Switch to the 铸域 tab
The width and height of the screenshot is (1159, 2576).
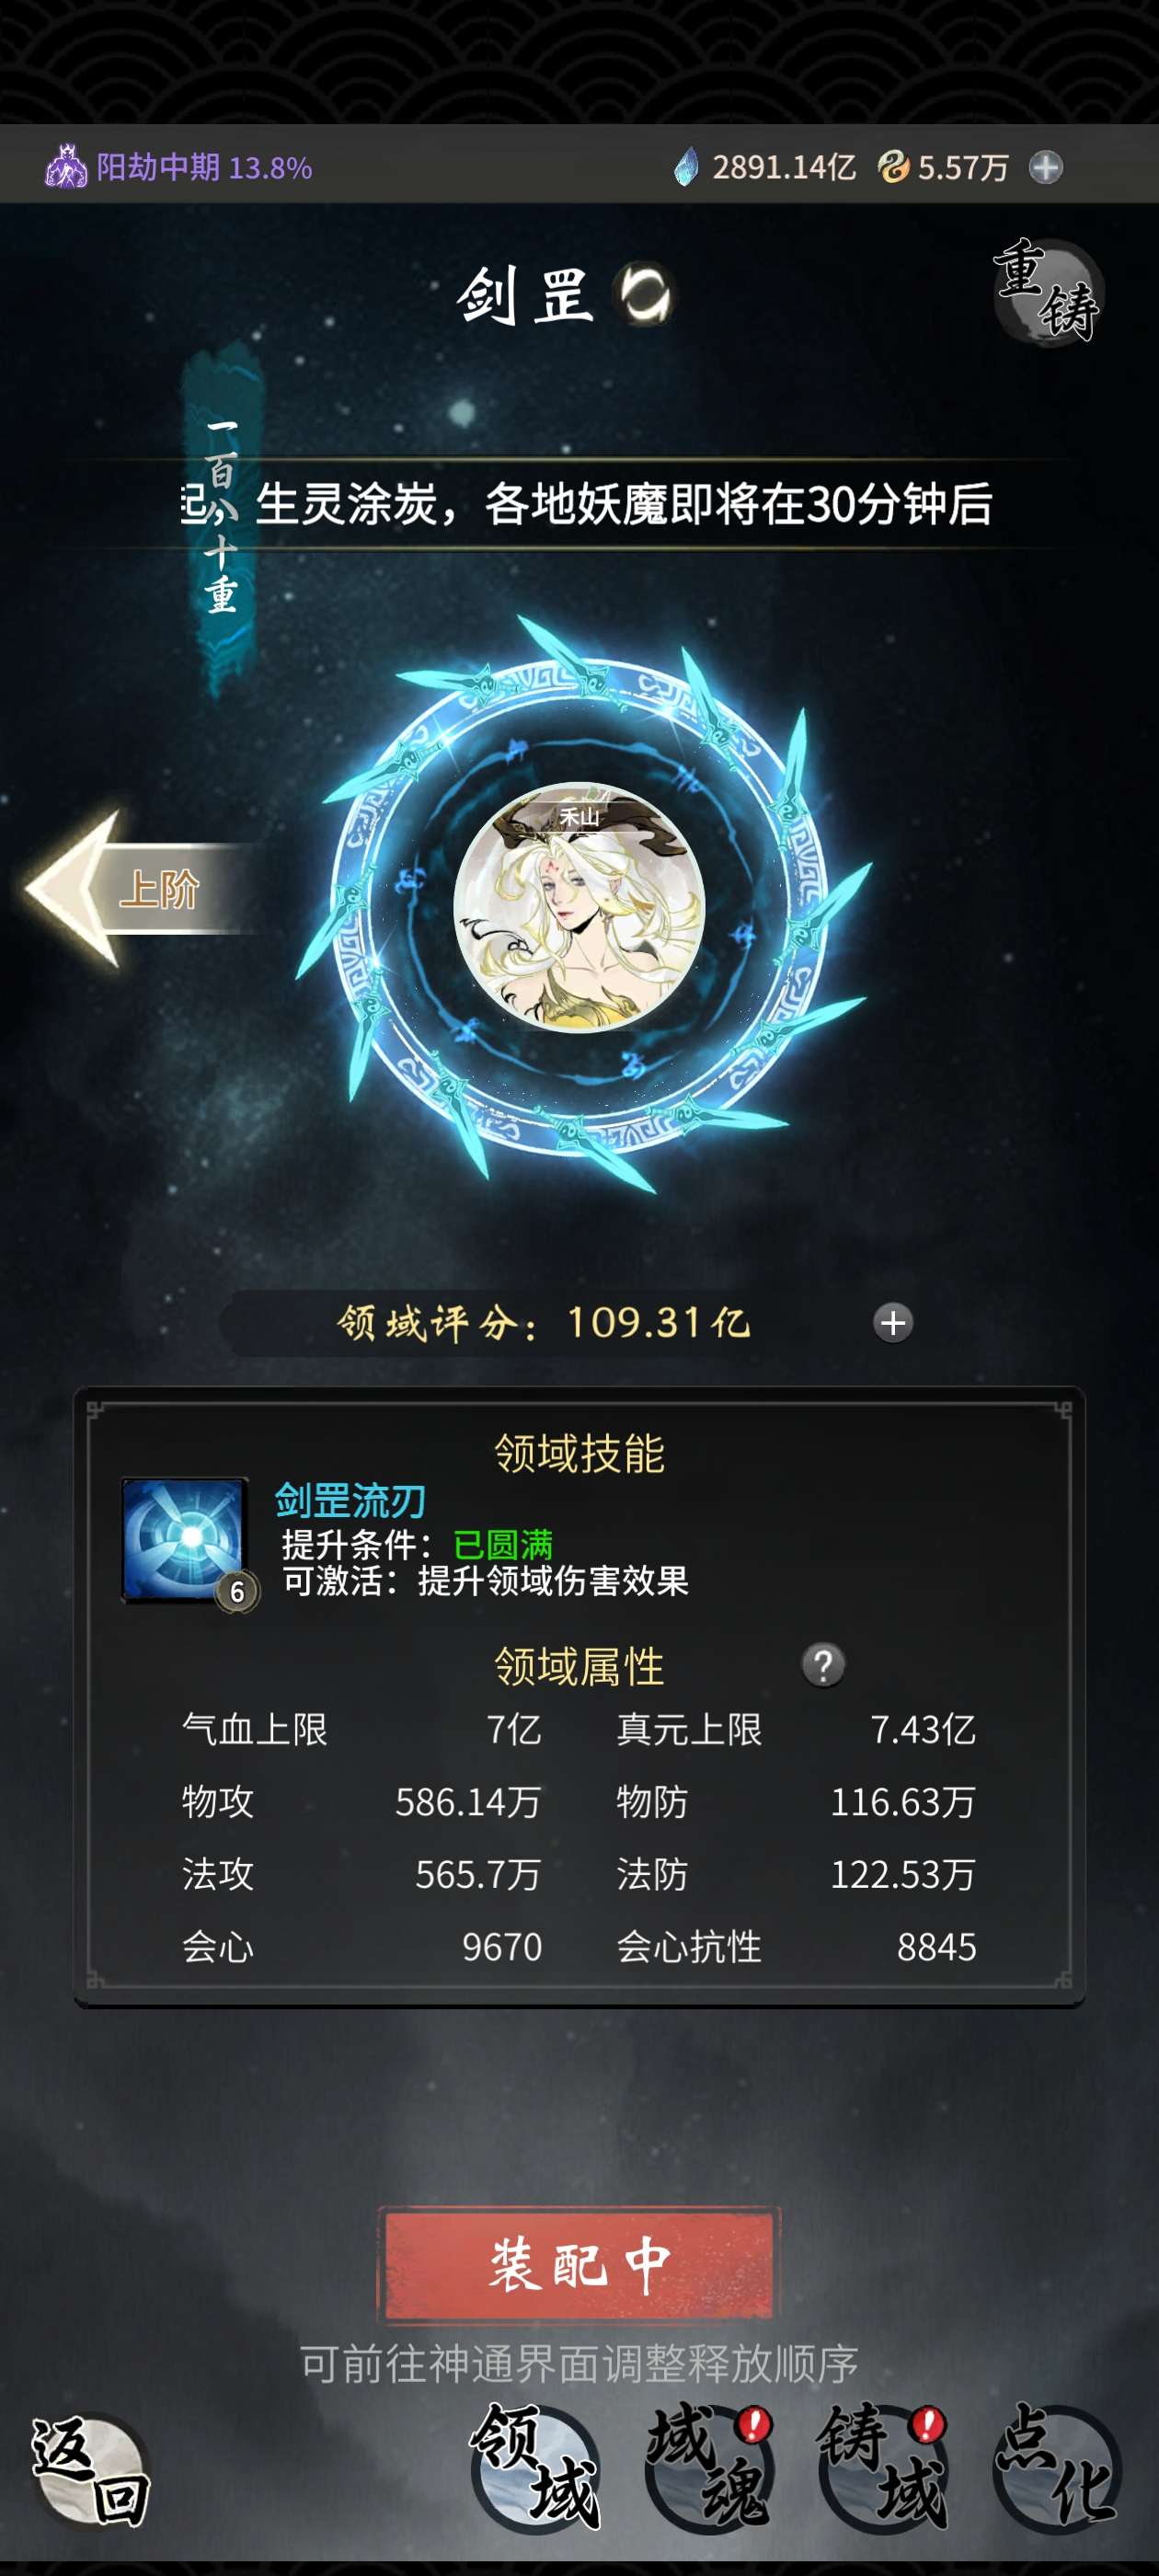[883, 2467]
